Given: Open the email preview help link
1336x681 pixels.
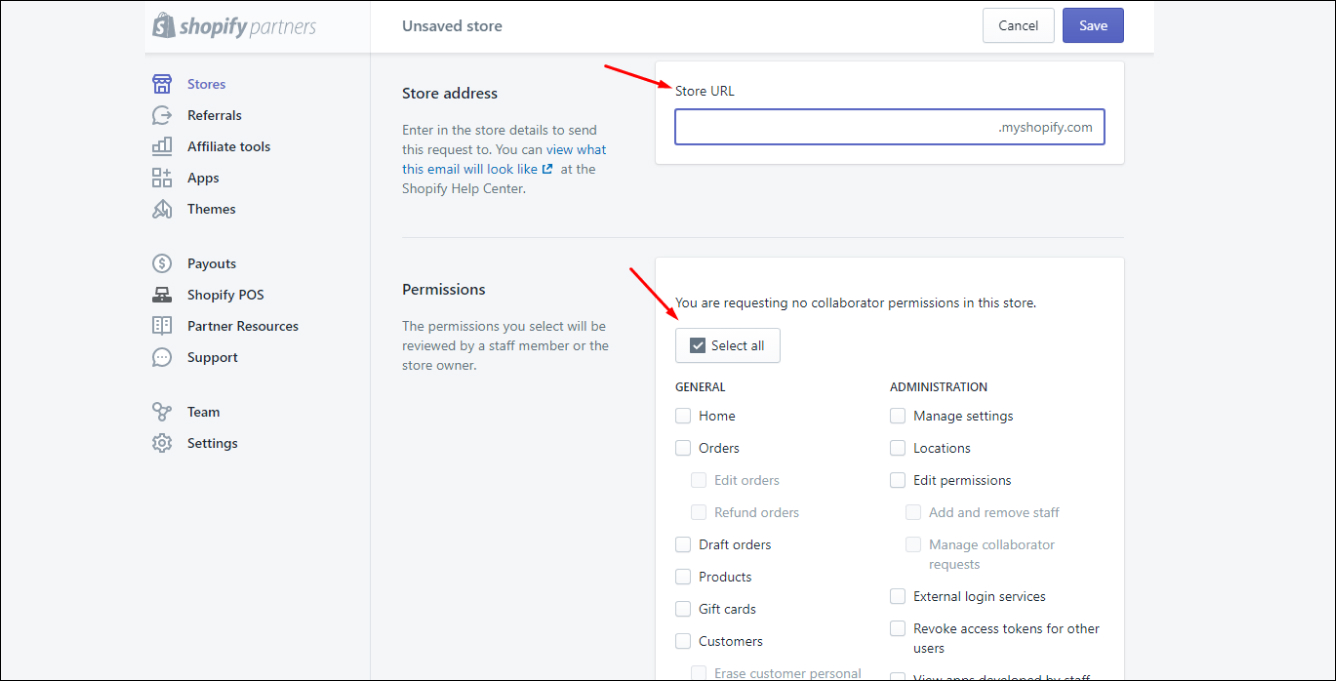Looking at the screenshot, I should [x=505, y=160].
